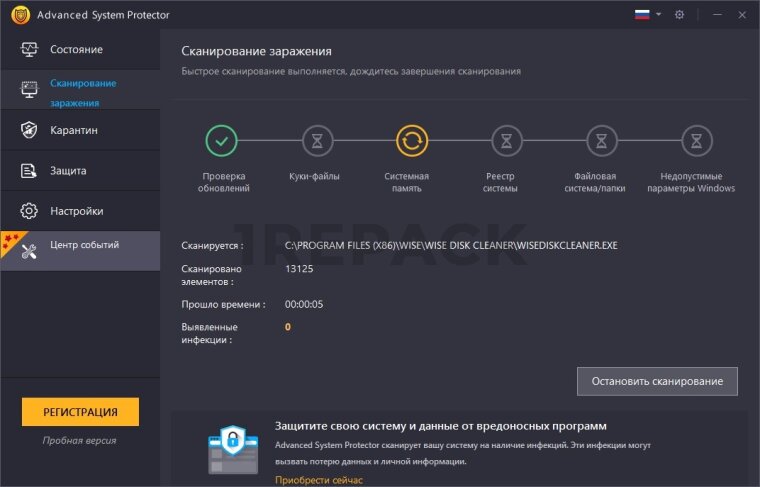Screen dimensions: 760x487
Task: Select Сканирование заражения in sidebar
Action: tap(82, 92)
